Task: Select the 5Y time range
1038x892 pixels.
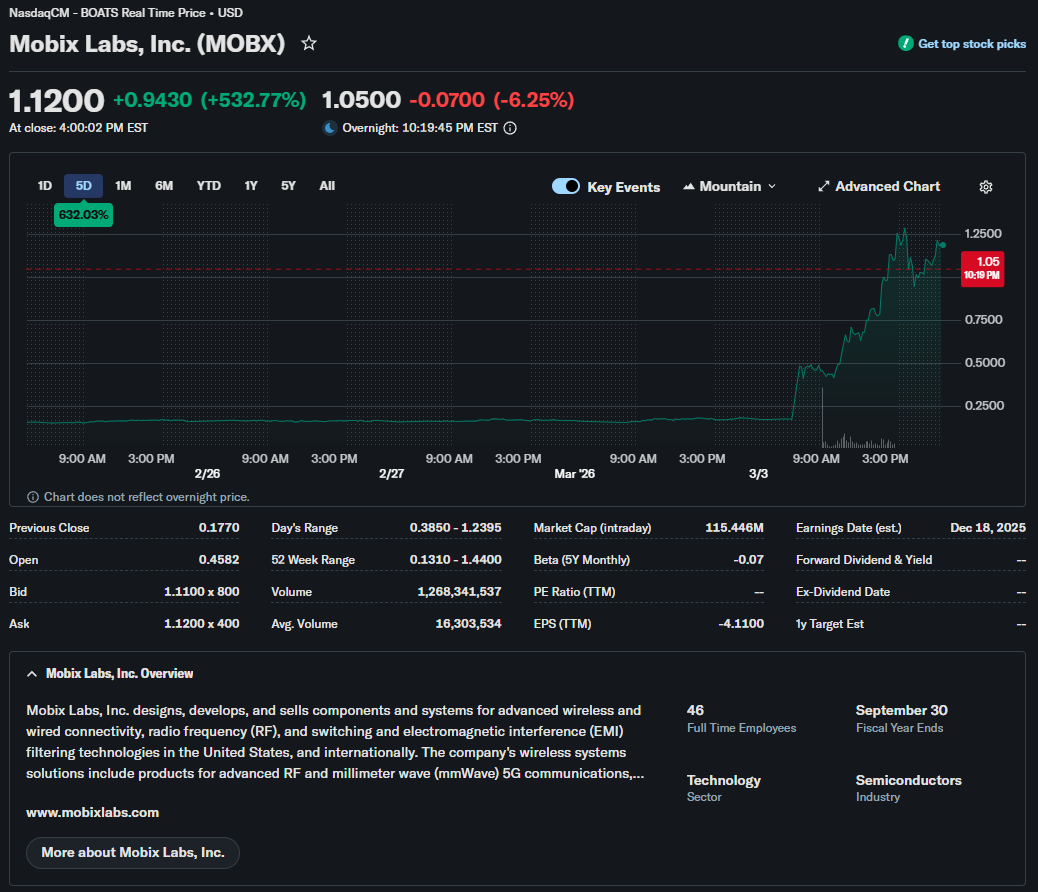Action: pyautogui.click(x=289, y=186)
